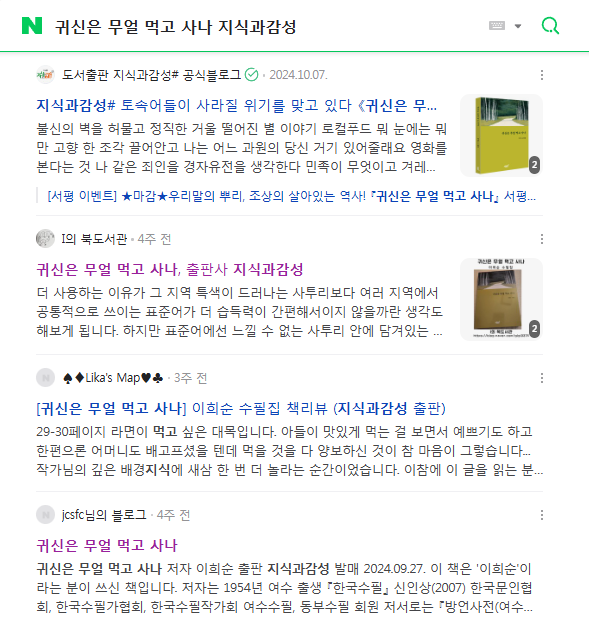Click the 도서출판 지식과감성 blog profile avatar

pos(45,75)
